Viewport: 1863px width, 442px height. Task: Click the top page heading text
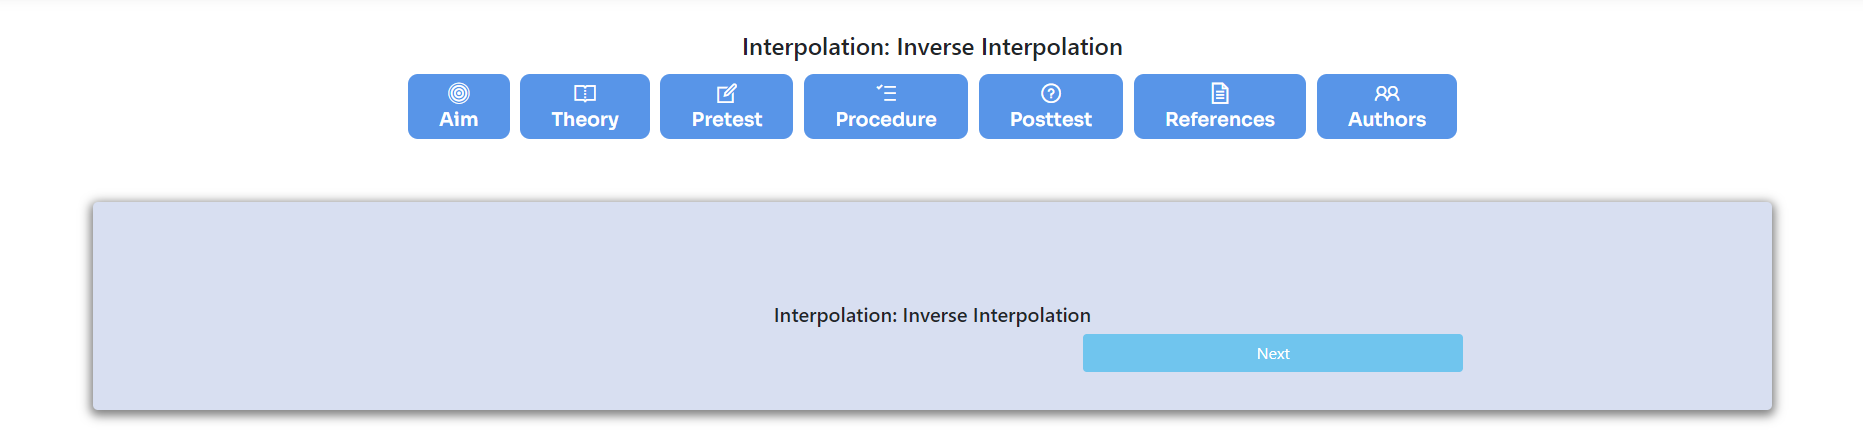[932, 47]
